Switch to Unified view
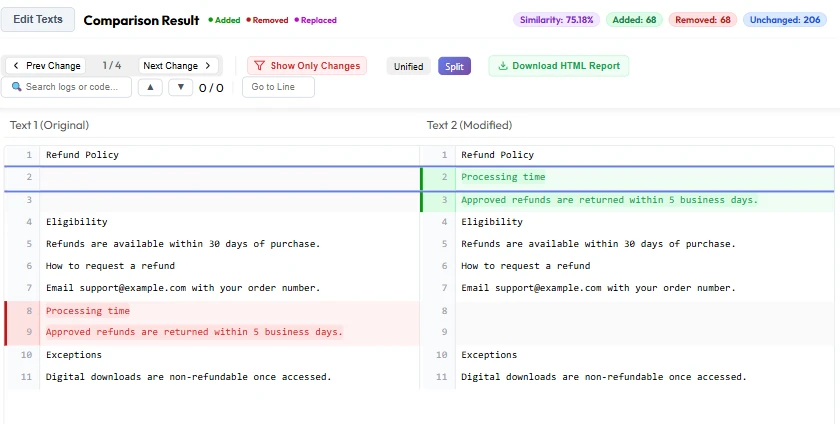The width and height of the screenshot is (840, 424). pyautogui.click(x=408, y=66)
